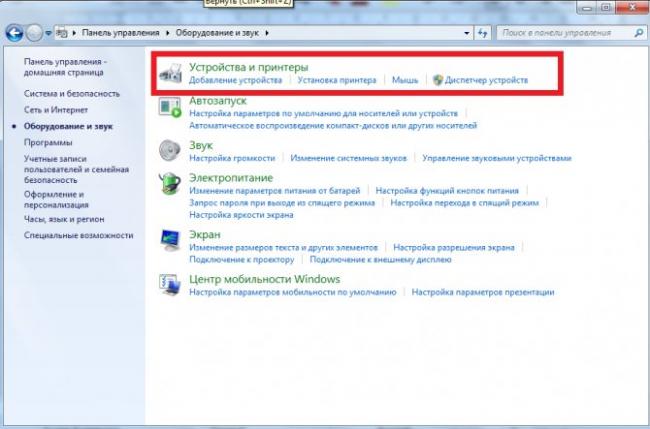Screen dimensions: 650x429
Task: Click Настройка параметров по умолчанию для носителей link
Action: pyautogui.click(x=323, y=113)
